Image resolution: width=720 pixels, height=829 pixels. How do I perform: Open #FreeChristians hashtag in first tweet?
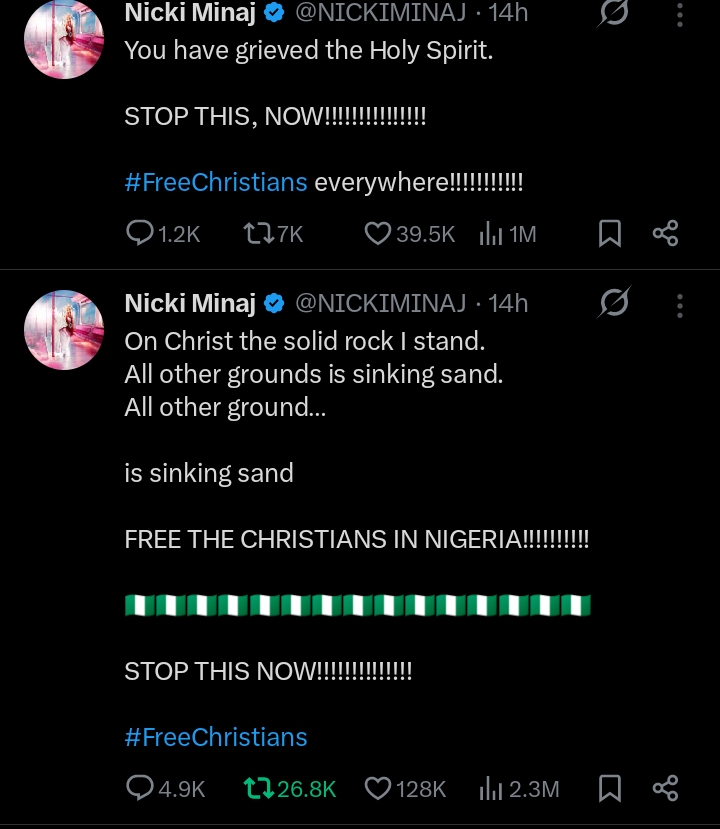point(215,183)
